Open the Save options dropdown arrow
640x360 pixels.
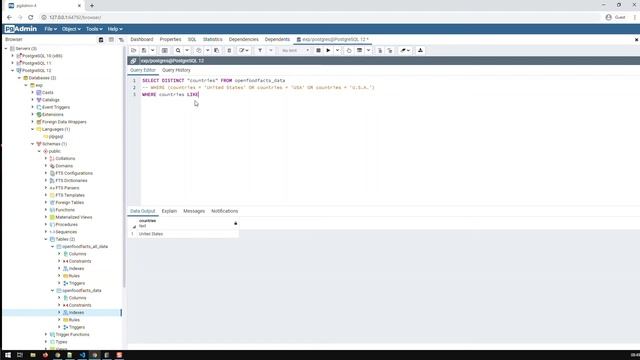coord(153,51)
